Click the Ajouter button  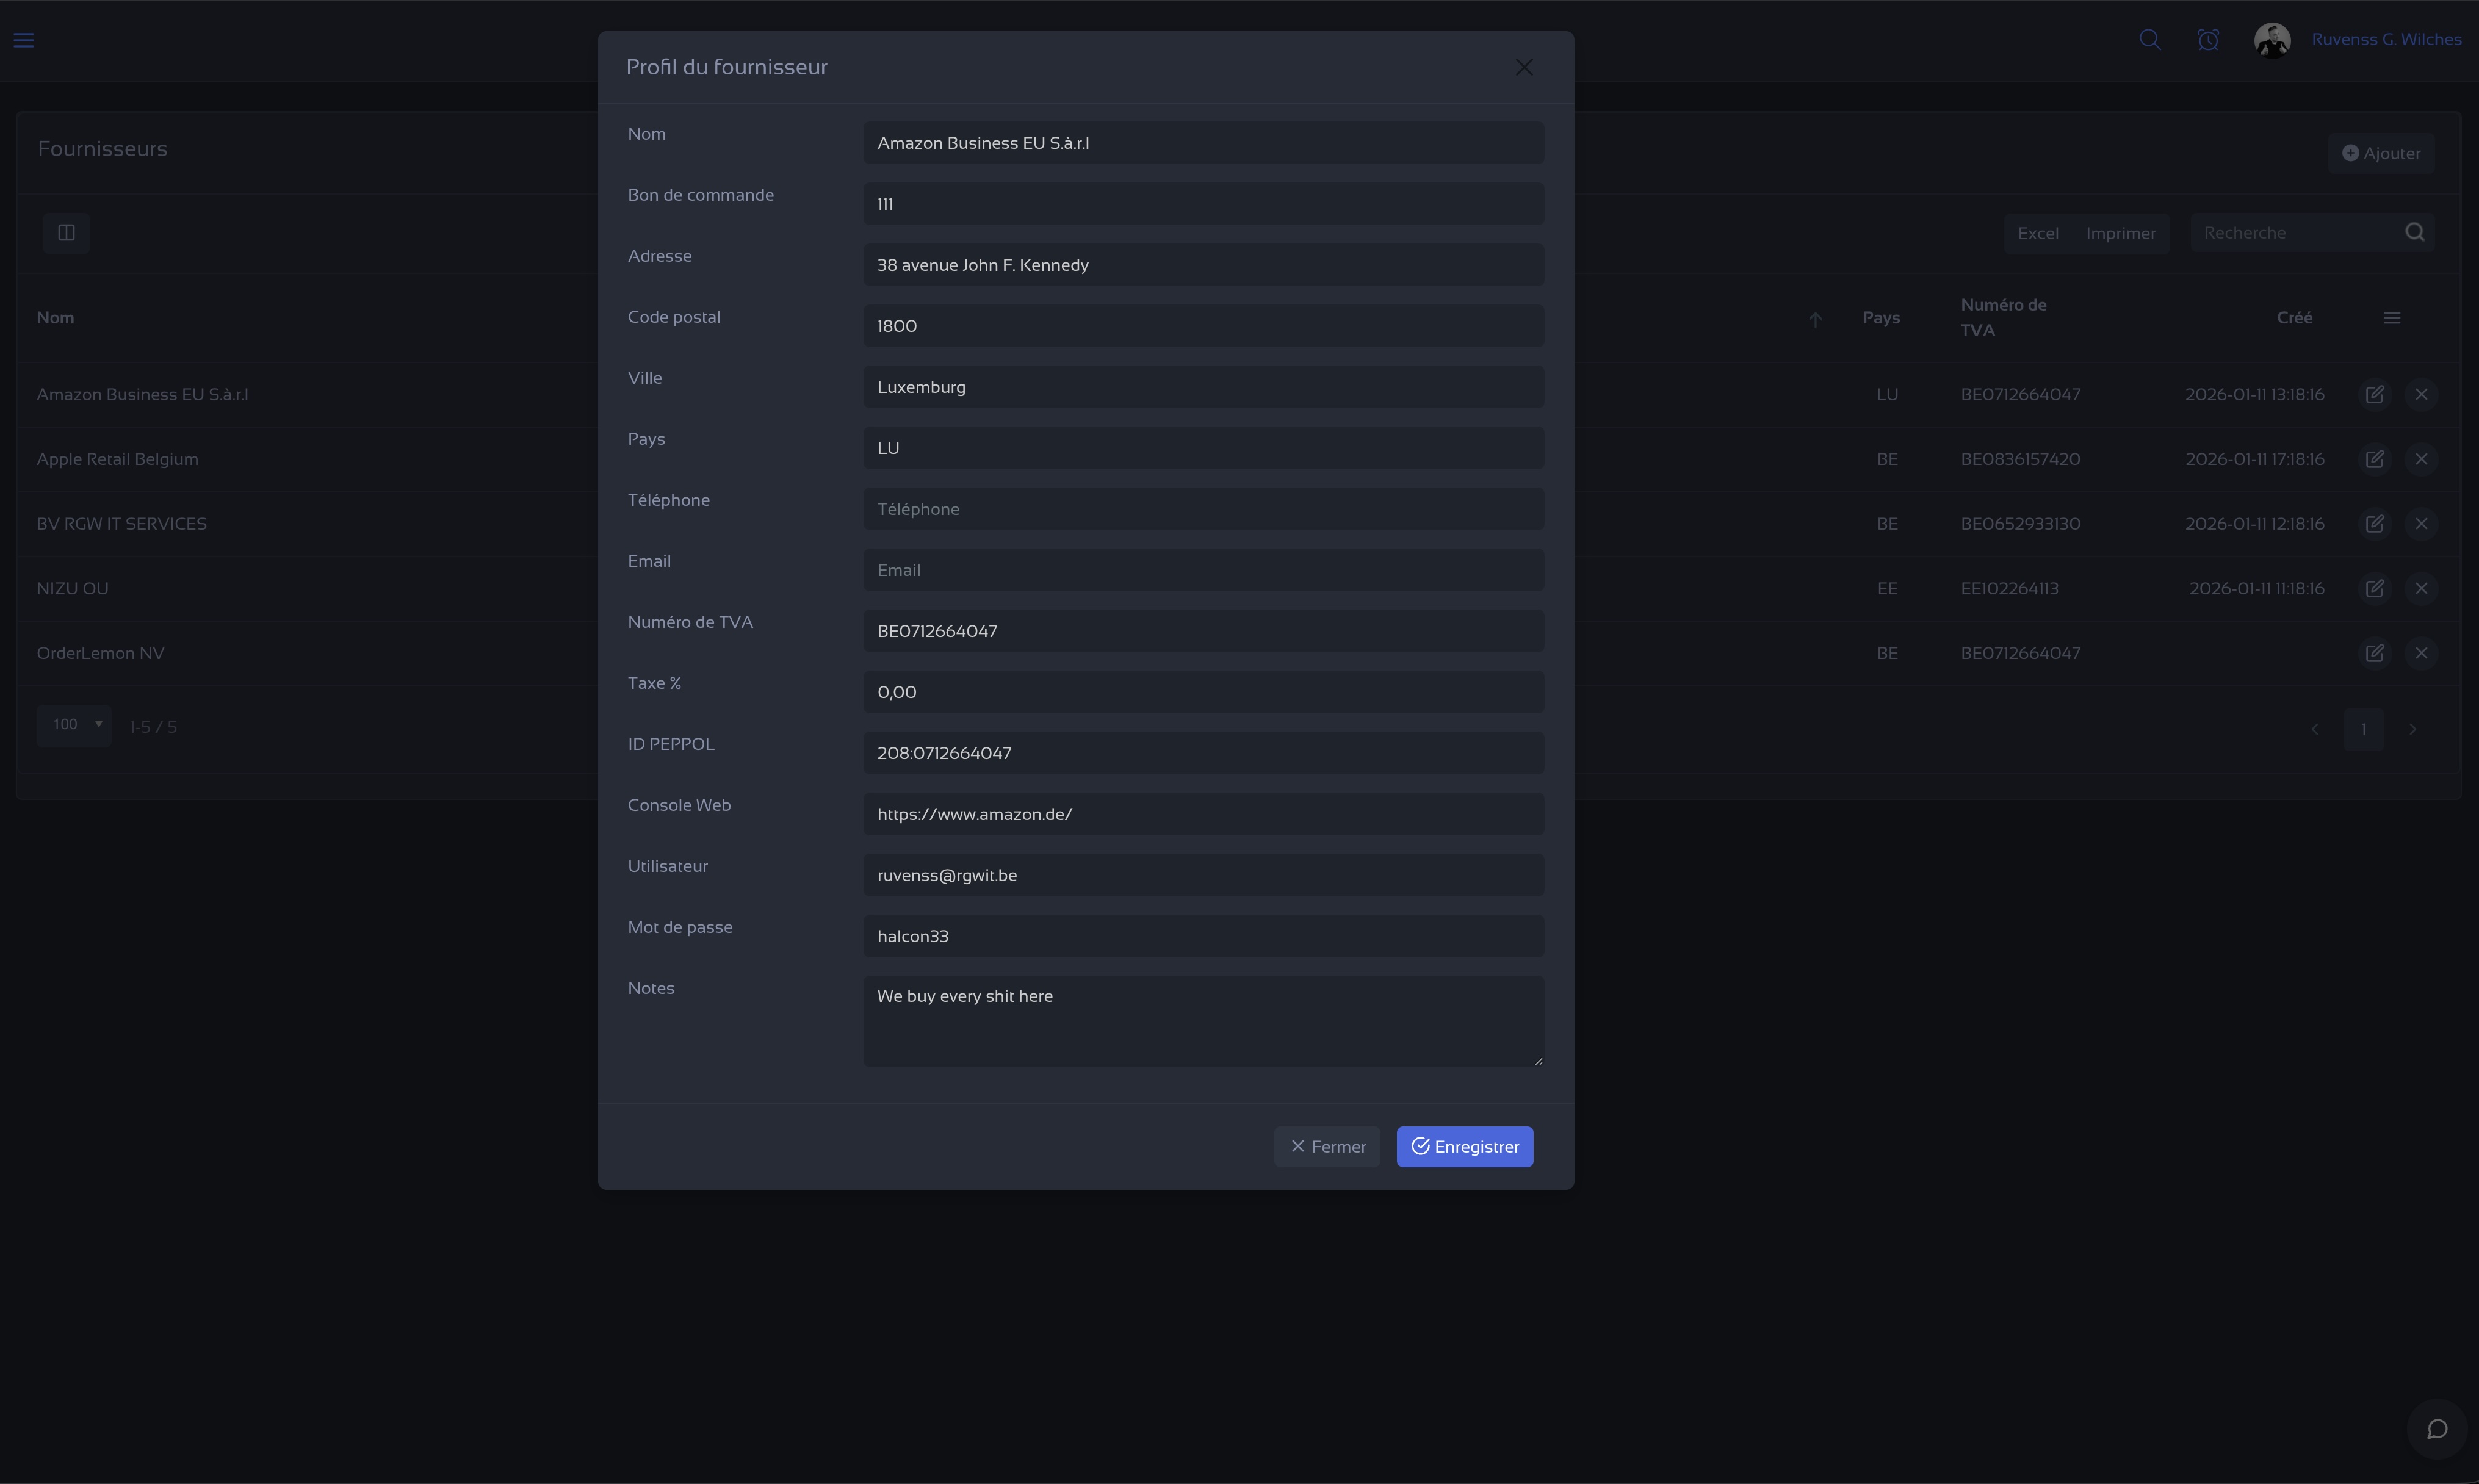coord(2381,153)
